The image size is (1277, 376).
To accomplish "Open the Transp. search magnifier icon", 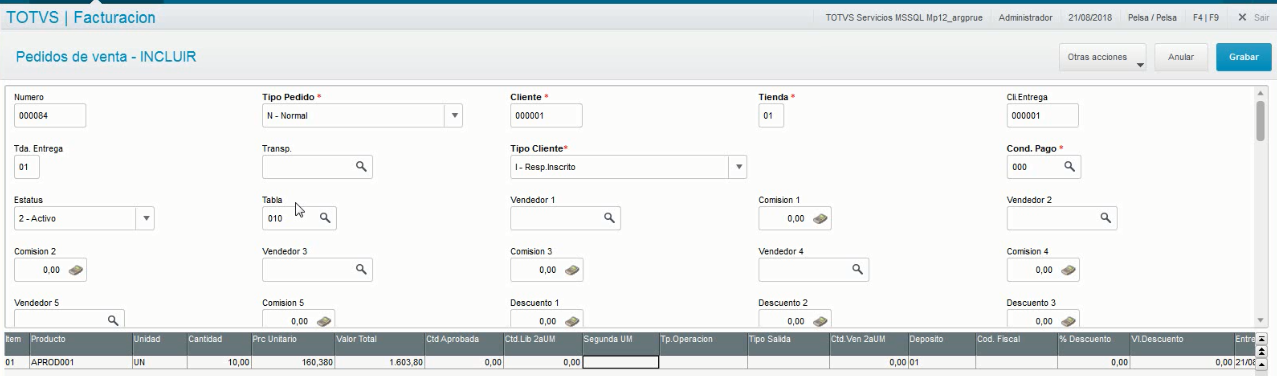I will pyautogui.click(x=362, y=166).
